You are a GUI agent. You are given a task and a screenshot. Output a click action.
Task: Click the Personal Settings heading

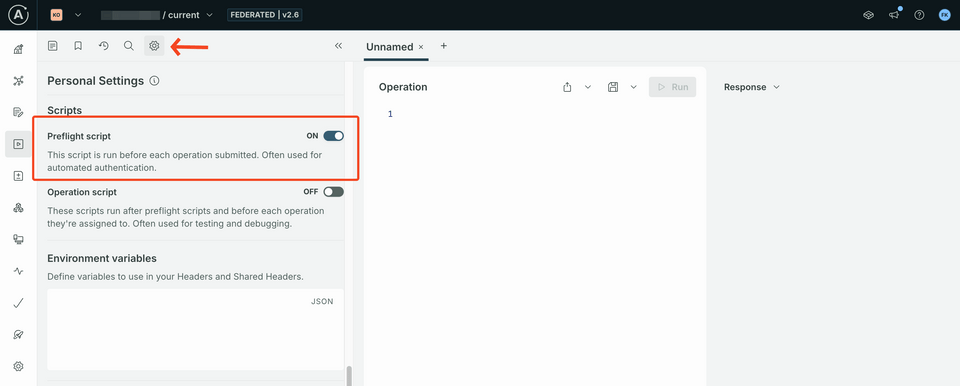coord(96,81)
